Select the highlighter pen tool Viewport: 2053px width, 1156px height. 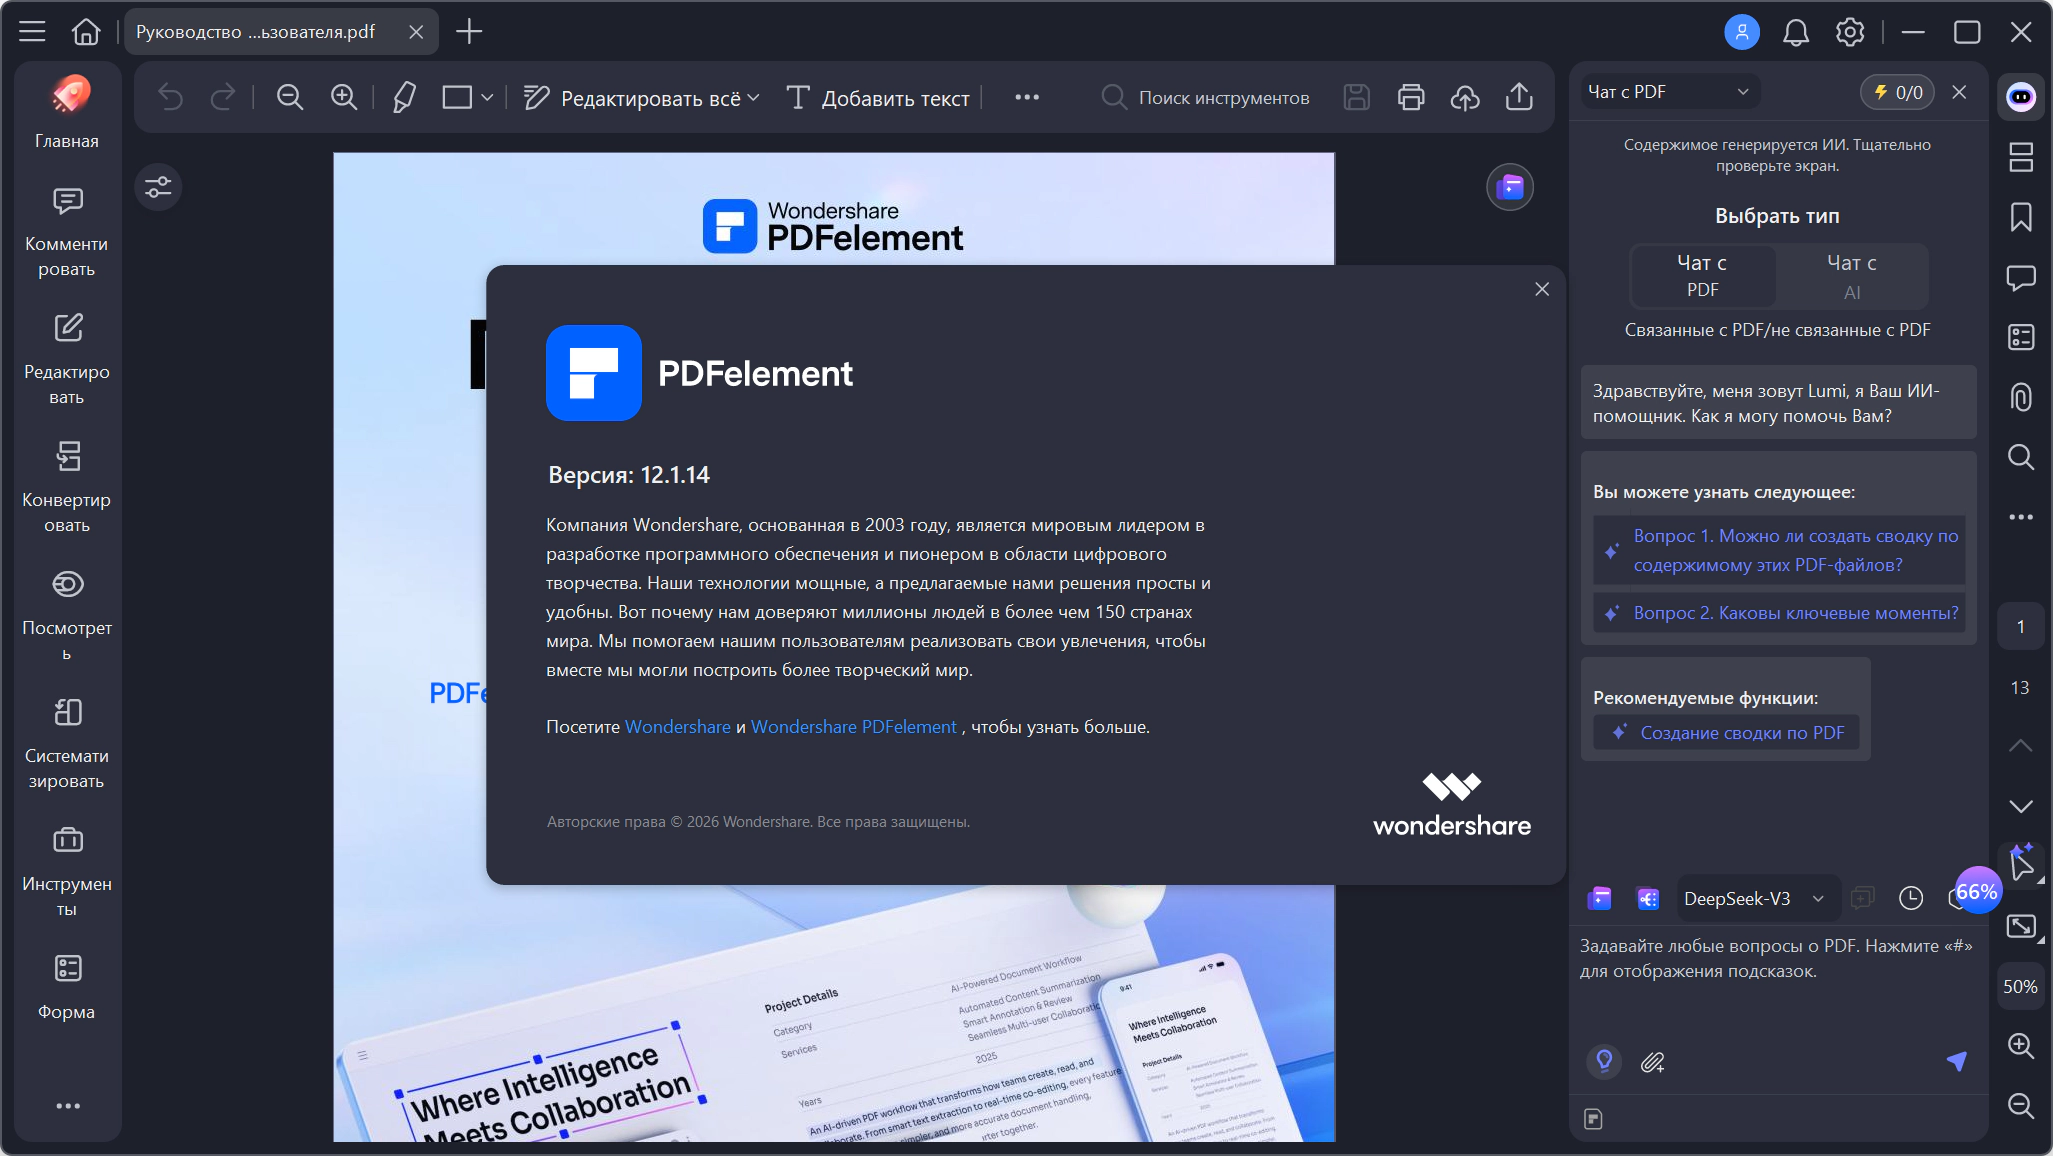coord(404,97)
